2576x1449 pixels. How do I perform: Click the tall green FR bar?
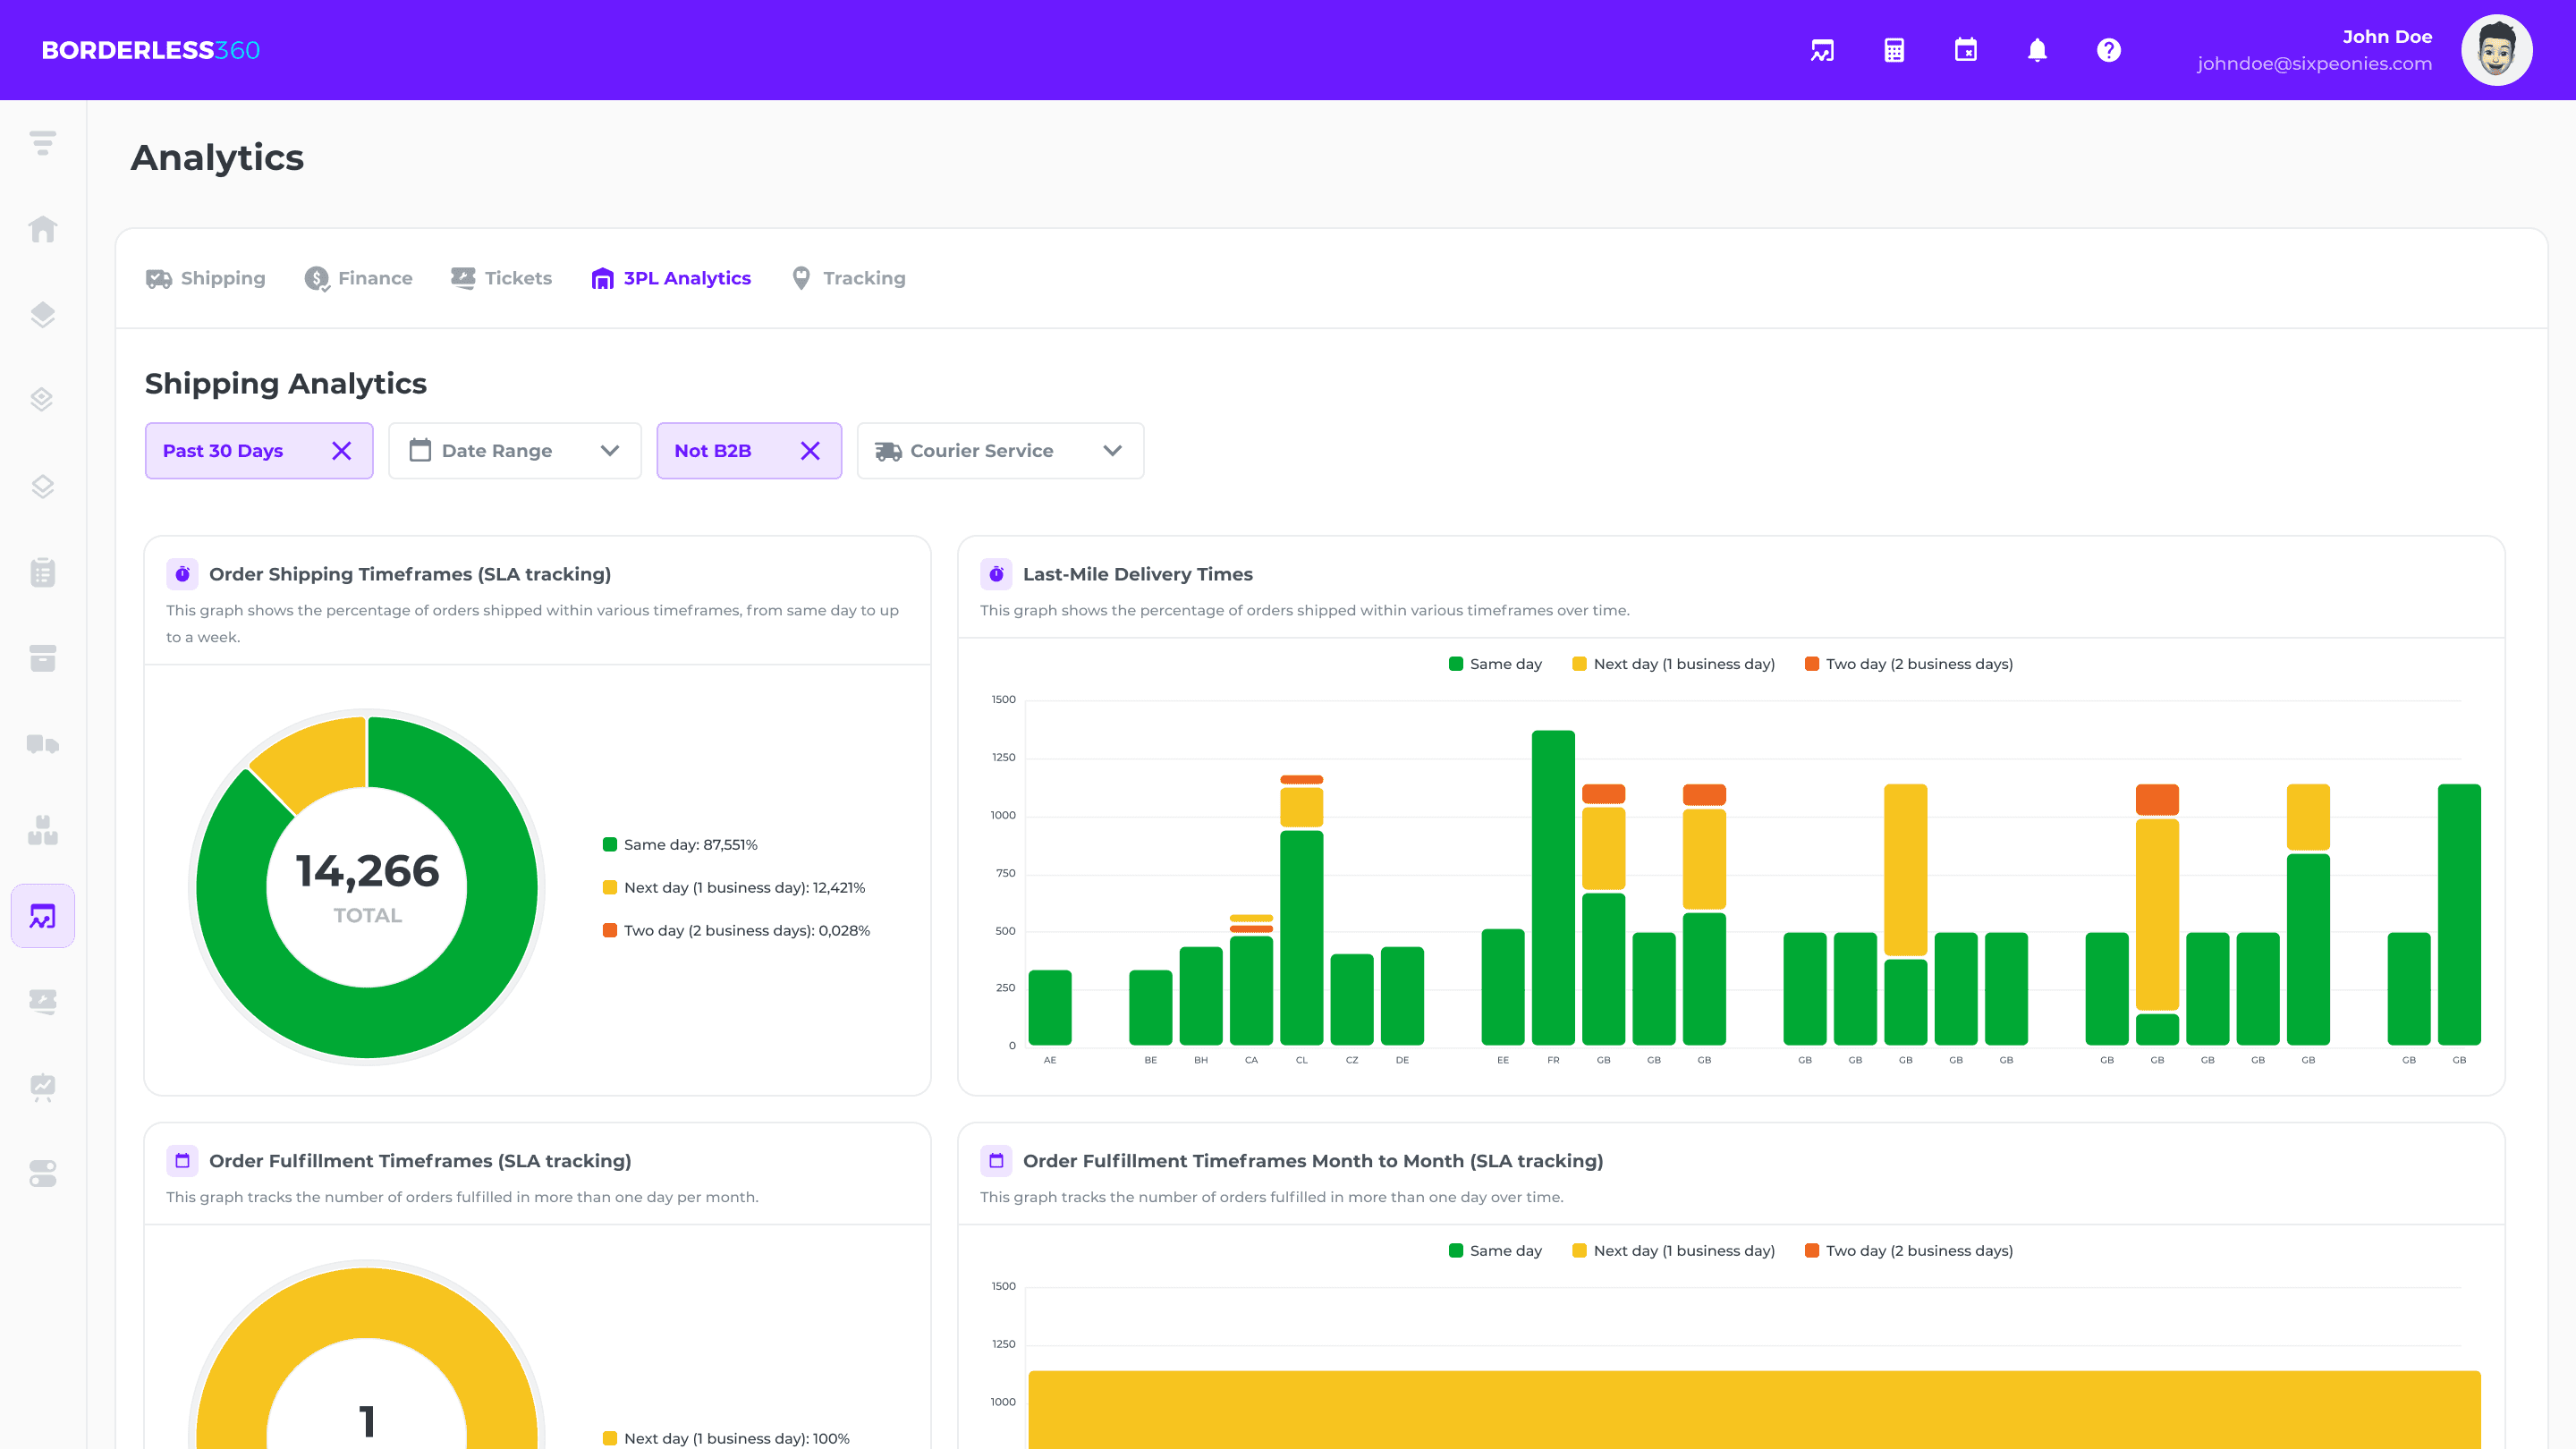[1553, 888]
